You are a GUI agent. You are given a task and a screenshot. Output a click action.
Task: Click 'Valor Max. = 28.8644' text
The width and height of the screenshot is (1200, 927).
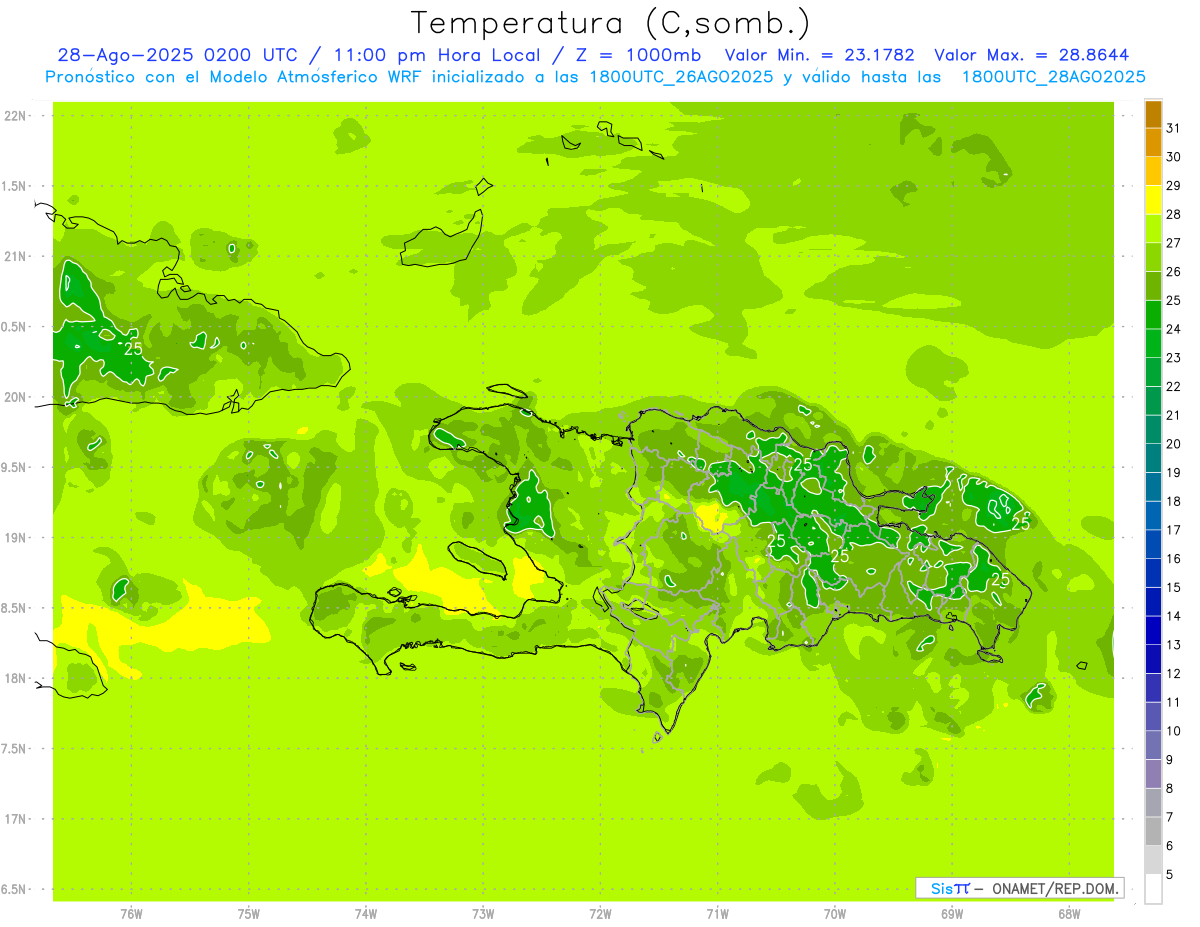pyautogui.click(x=1032, y=56)
